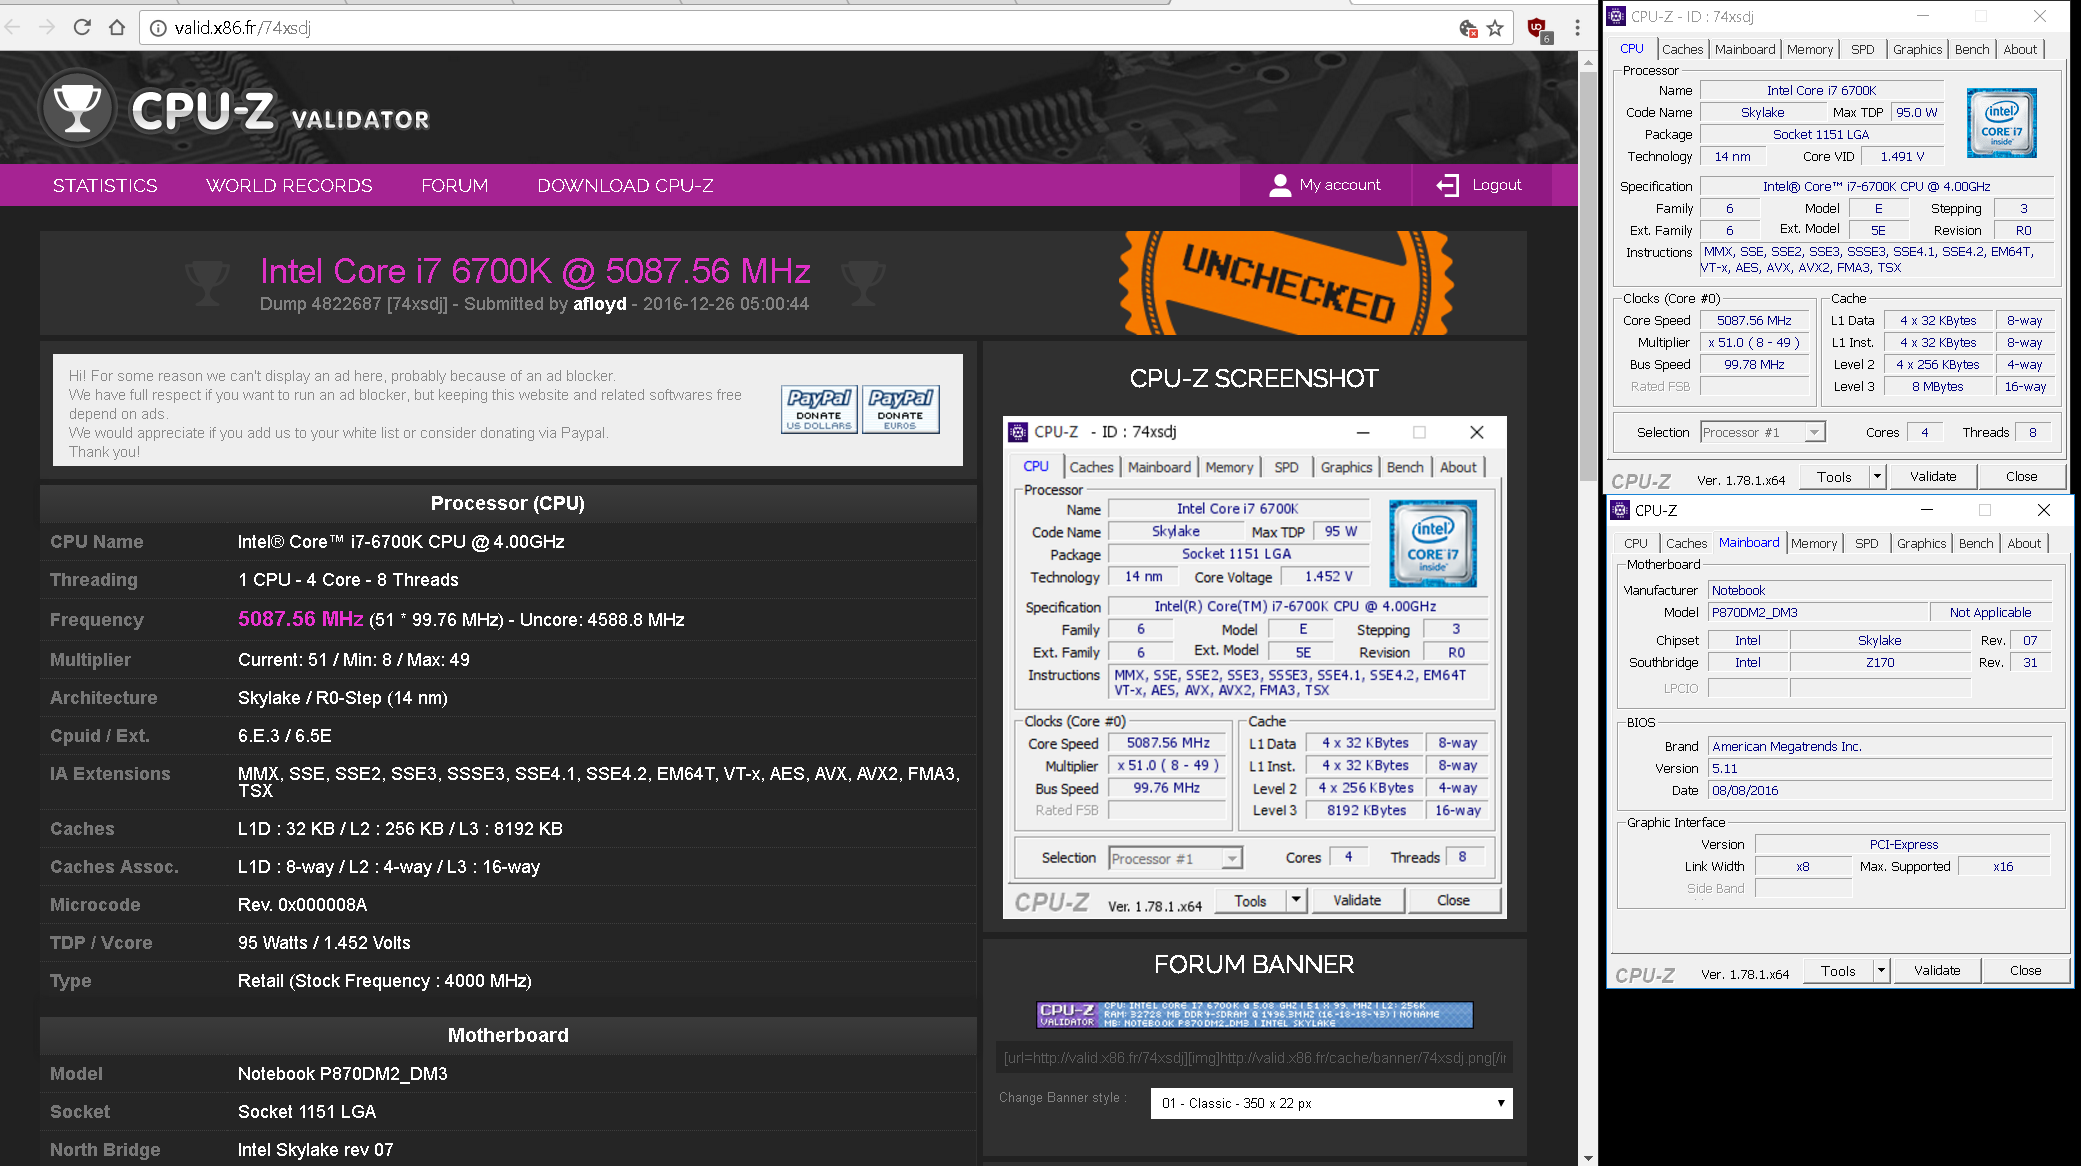Screen dimensions: 2081x1166
Task: Click the My account user icon
Action: click(1279, 185)
